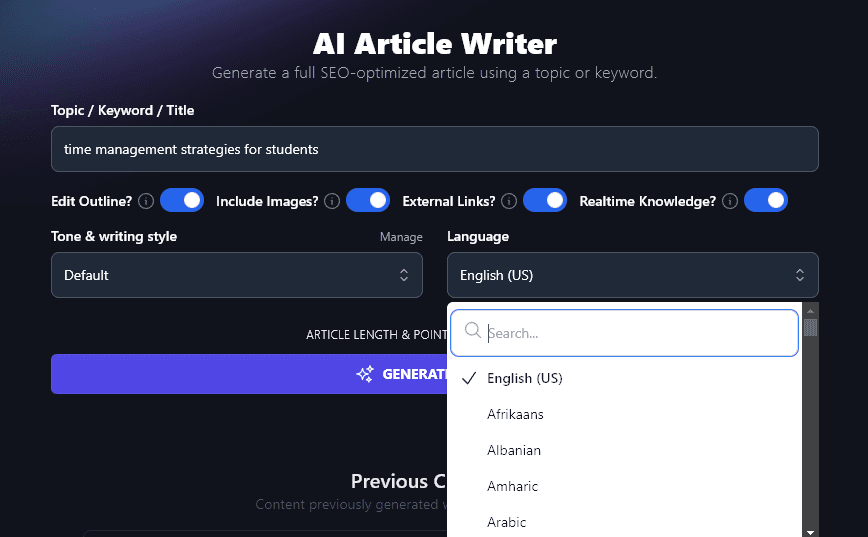Turn off the Edit Outline toggle
Screen dimensions: 868x537
point(182,201)
